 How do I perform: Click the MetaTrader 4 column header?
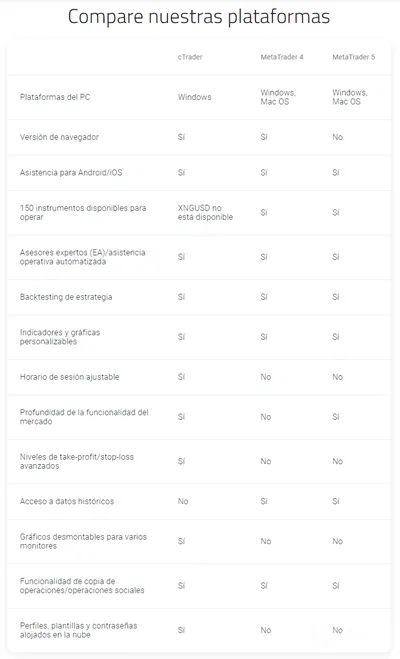point(282,57)
